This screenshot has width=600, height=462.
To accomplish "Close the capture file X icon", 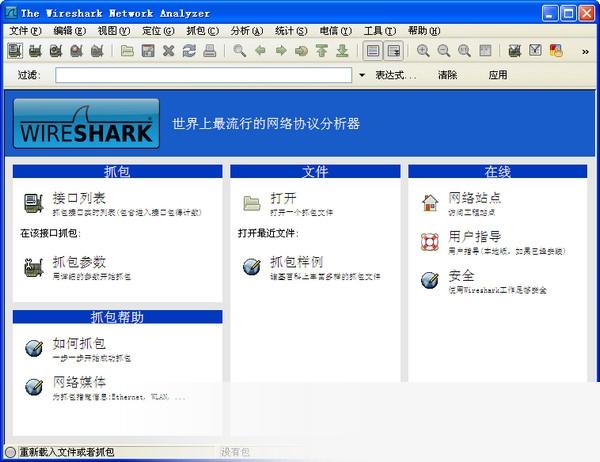I will coord(168,51).
